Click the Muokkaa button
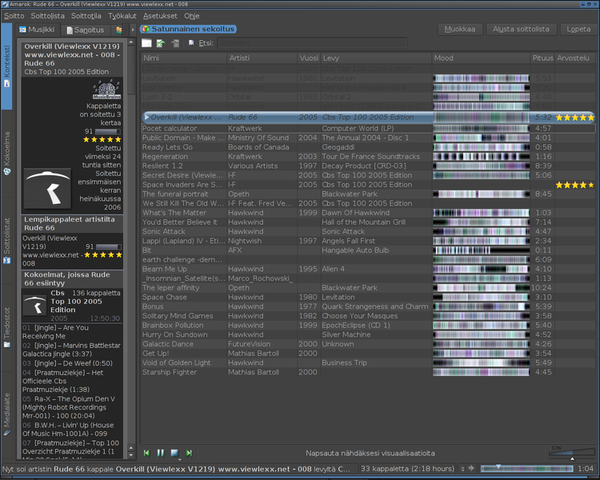Image resolution: width=600 pixels, height=480 pixels. pyautogui.click(x=460, y=29)
